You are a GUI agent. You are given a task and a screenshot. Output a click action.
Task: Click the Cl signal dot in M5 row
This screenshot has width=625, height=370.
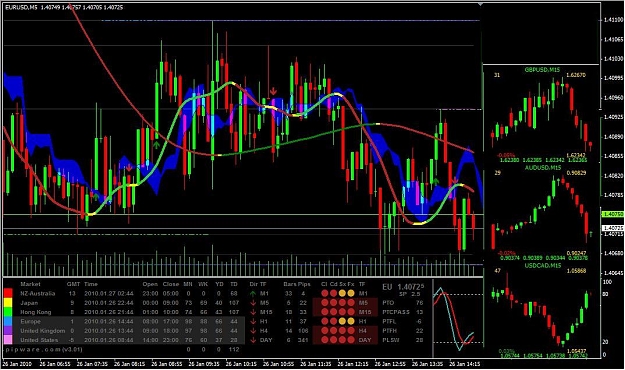click(x=325, y=303)
